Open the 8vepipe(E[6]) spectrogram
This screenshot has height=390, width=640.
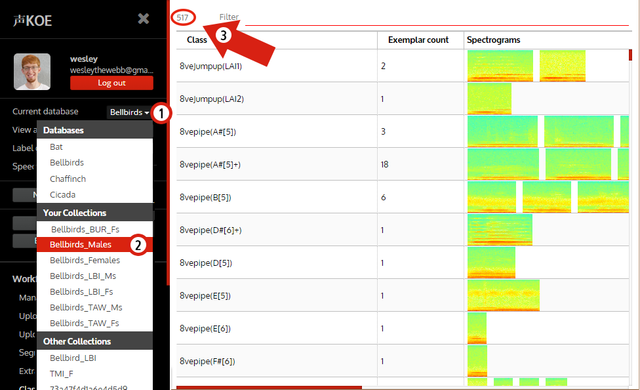click(477, 328)
